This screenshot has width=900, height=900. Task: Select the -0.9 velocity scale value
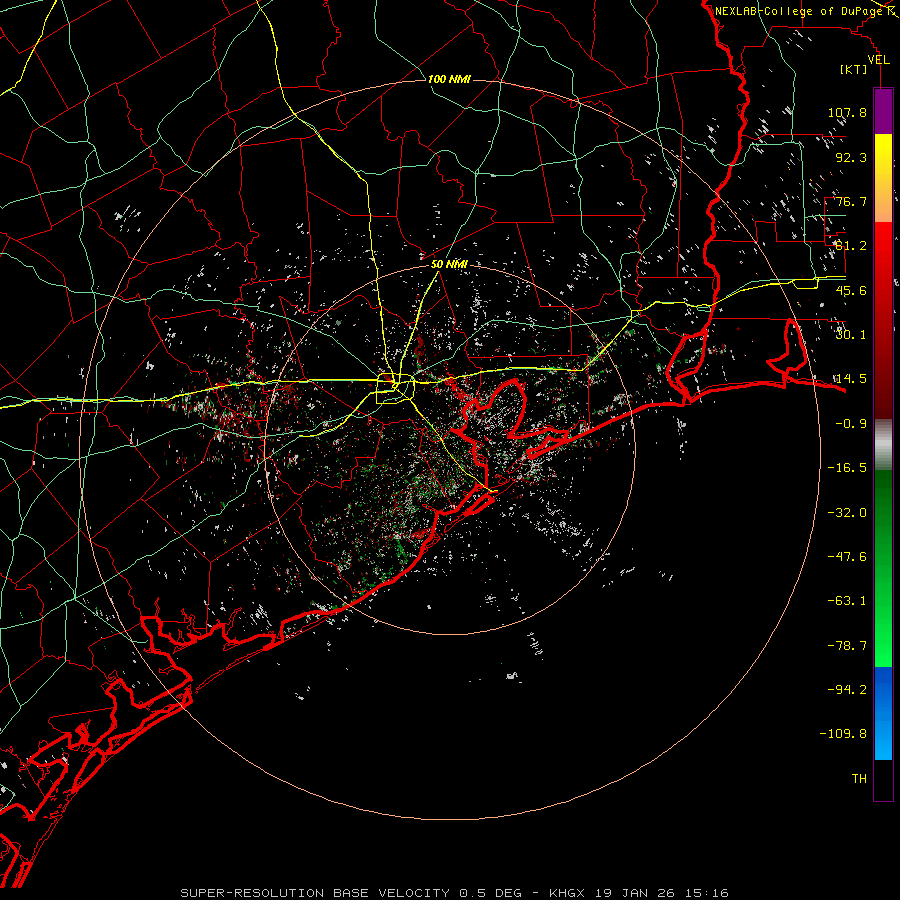[x=851, y=424]
